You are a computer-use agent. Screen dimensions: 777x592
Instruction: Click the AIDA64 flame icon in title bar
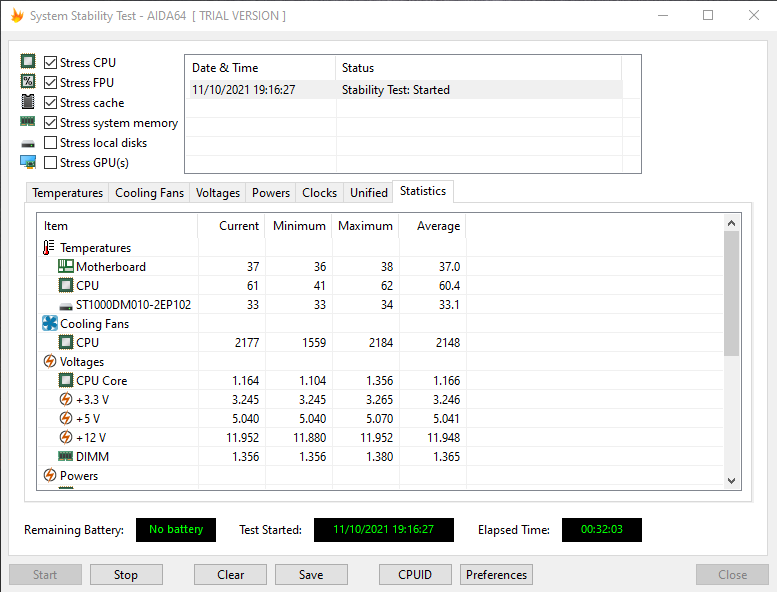coord(17,15)
